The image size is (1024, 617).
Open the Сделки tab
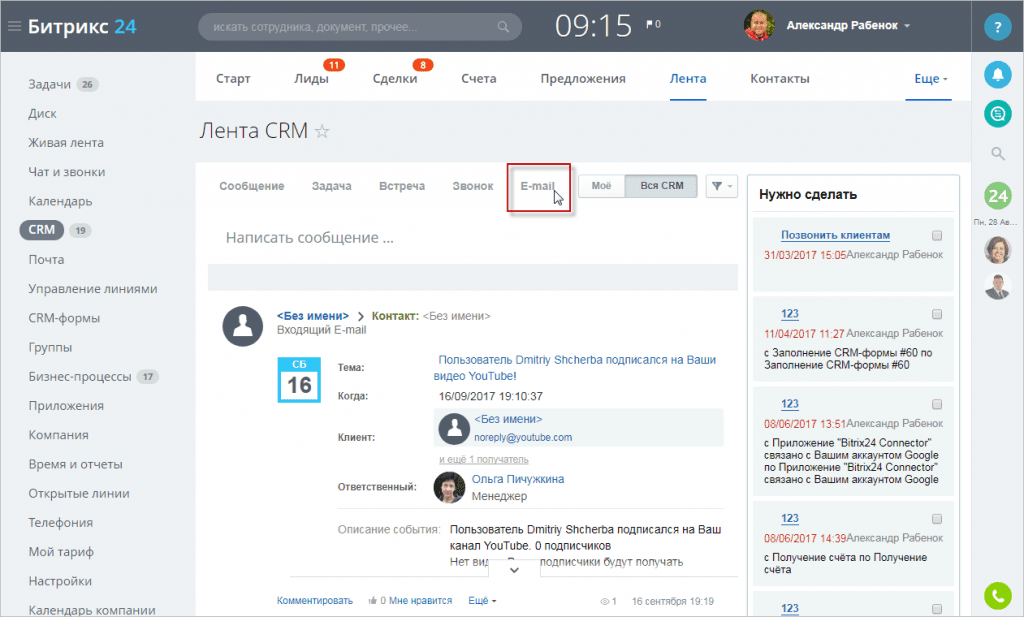coord(395,78)
